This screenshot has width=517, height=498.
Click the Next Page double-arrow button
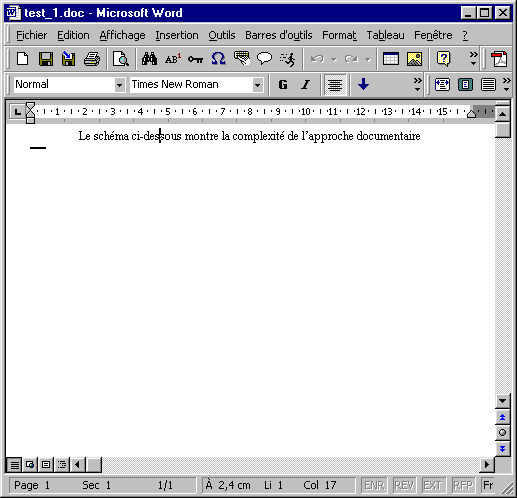coord(502,448)
